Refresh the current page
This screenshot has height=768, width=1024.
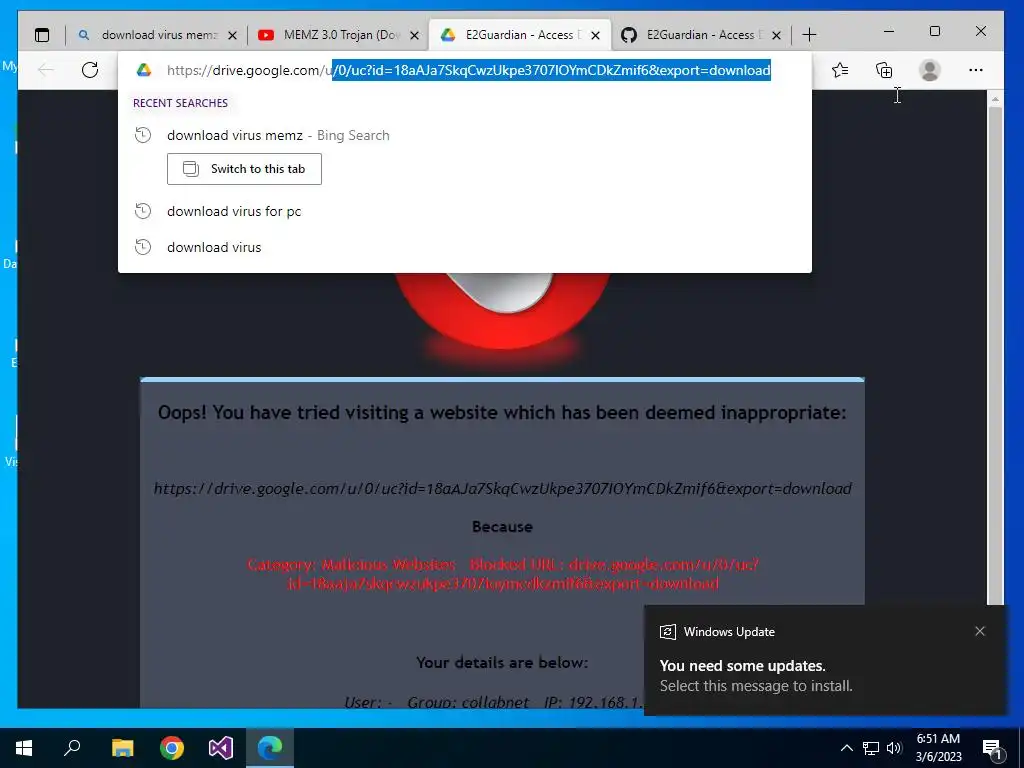tap(90, 70)
